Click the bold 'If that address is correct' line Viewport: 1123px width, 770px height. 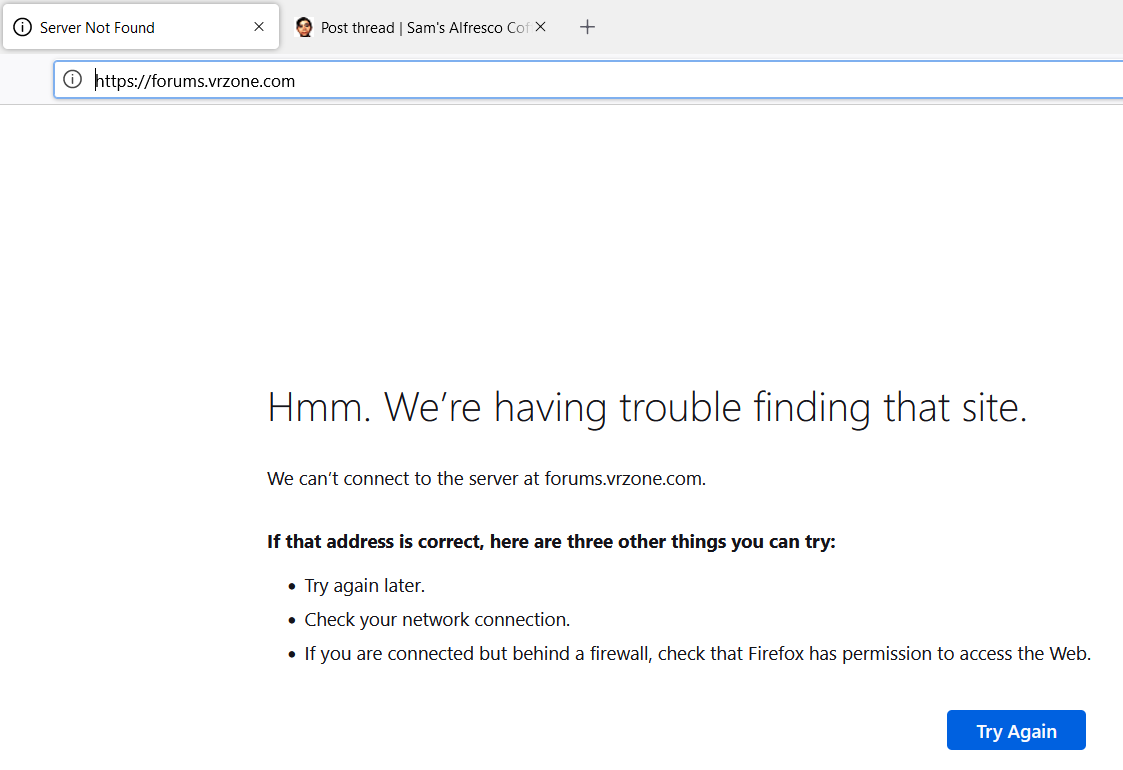(551, 542)
